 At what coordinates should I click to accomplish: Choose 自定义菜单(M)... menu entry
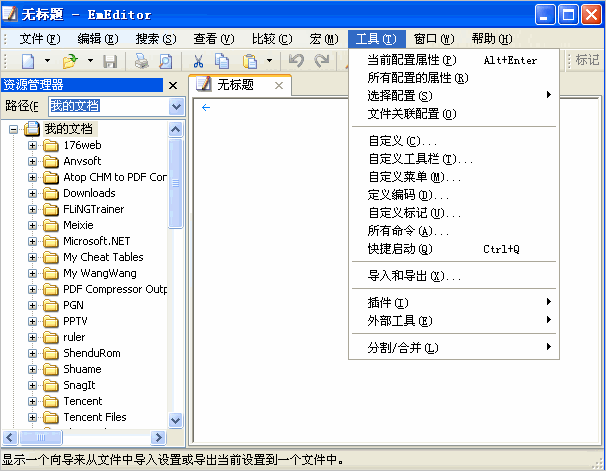click(x=454, y=177)
